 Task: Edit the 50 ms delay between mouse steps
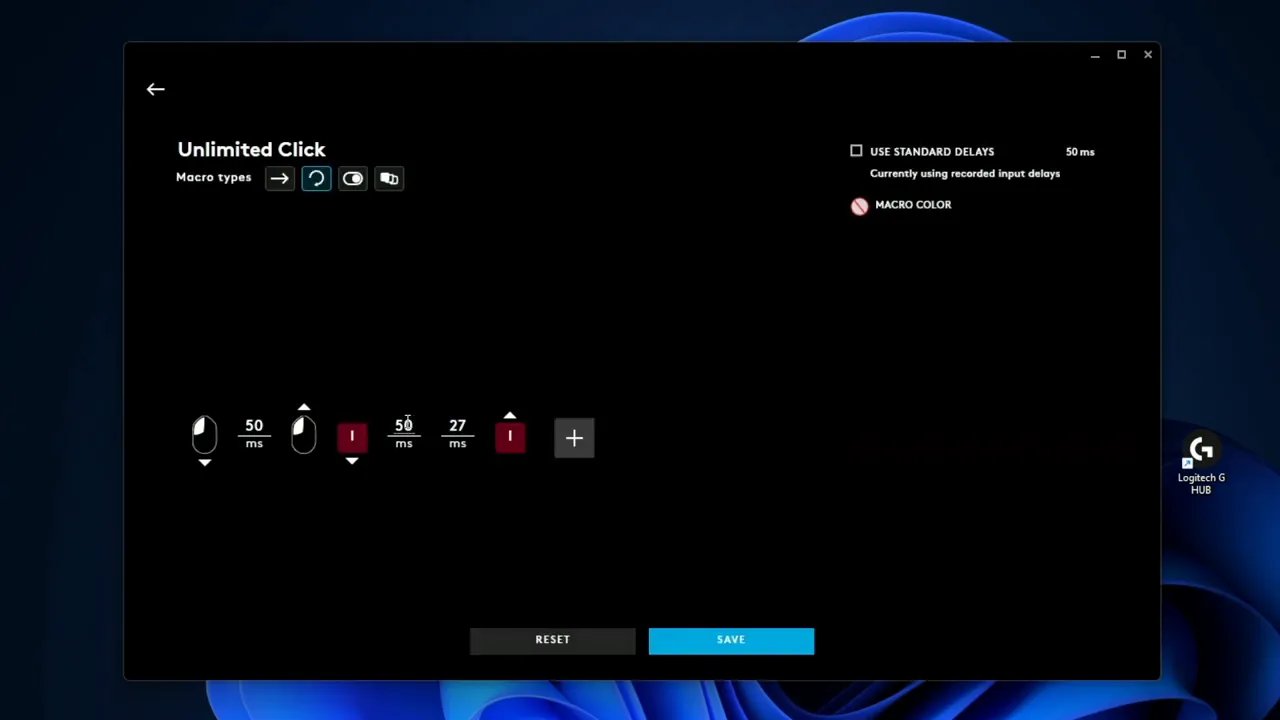(254, 433)
